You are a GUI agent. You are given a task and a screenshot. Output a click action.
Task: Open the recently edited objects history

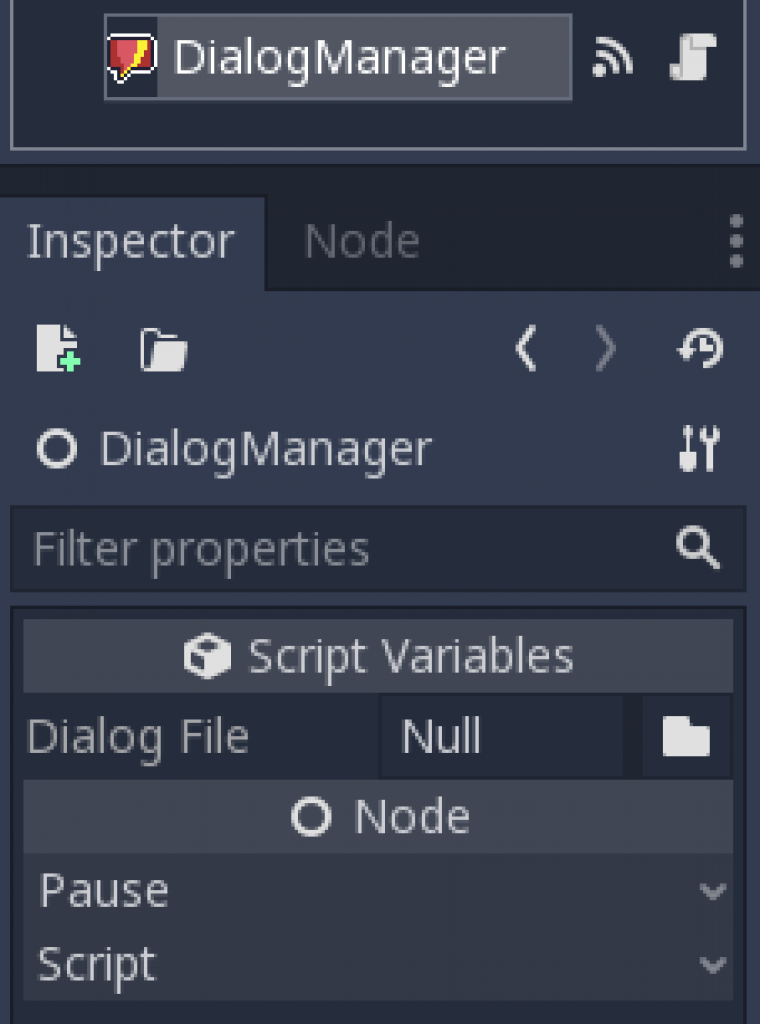coord(700,348)
